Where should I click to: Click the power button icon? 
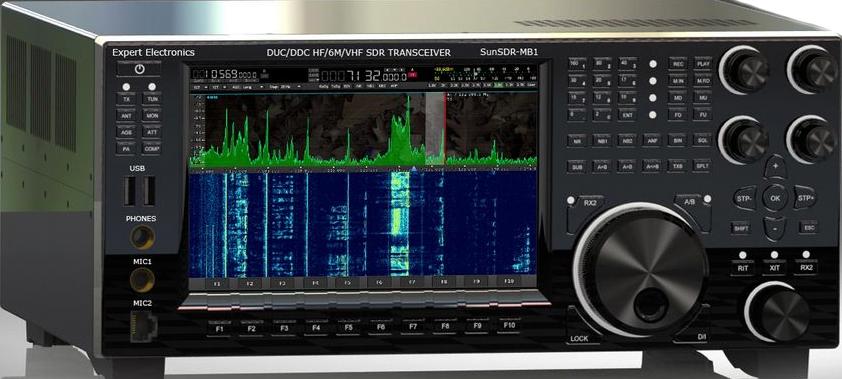click(x=140, y=69)
